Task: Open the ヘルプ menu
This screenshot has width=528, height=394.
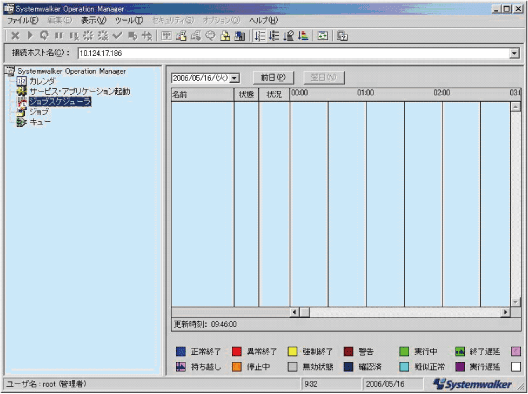Action: click(263, 20)
